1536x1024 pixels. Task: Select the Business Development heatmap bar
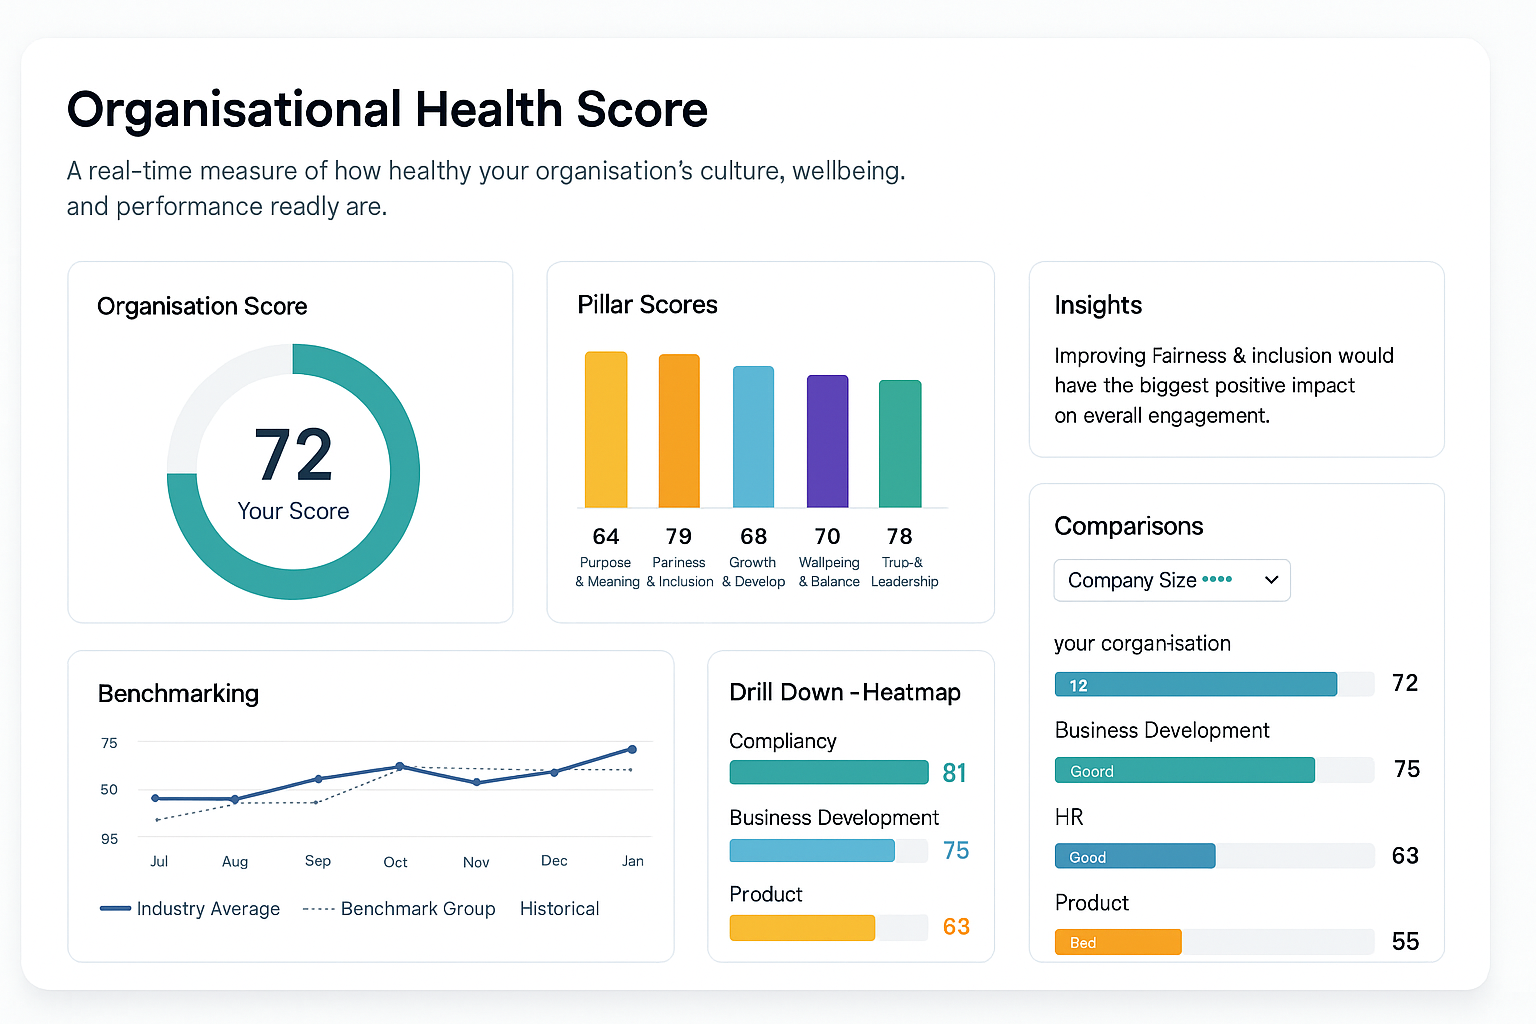click(812, 850)
